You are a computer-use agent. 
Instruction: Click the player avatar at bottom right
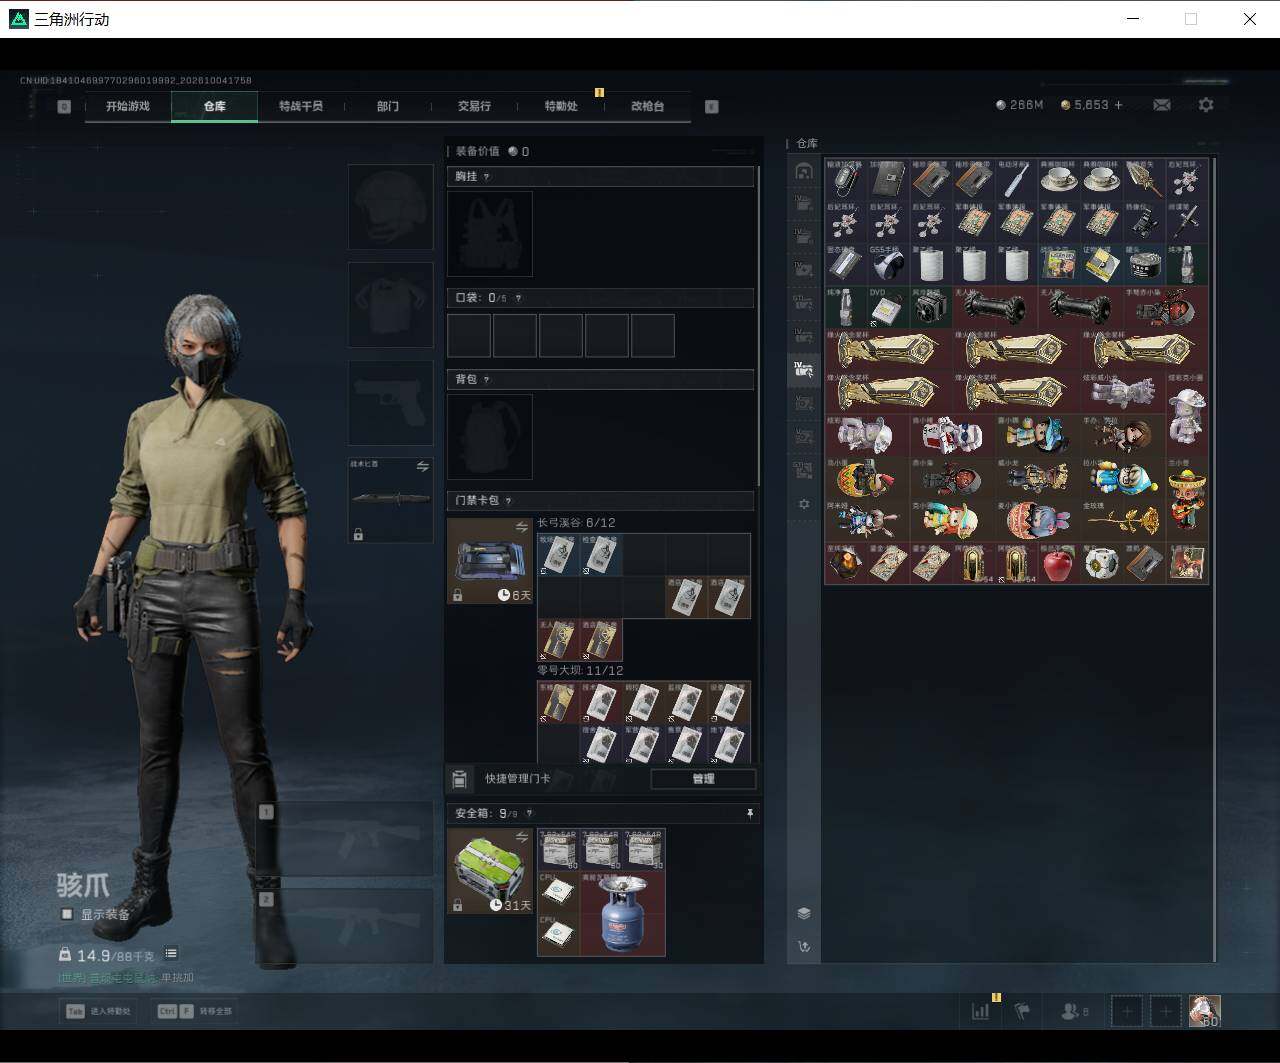1204,1011
